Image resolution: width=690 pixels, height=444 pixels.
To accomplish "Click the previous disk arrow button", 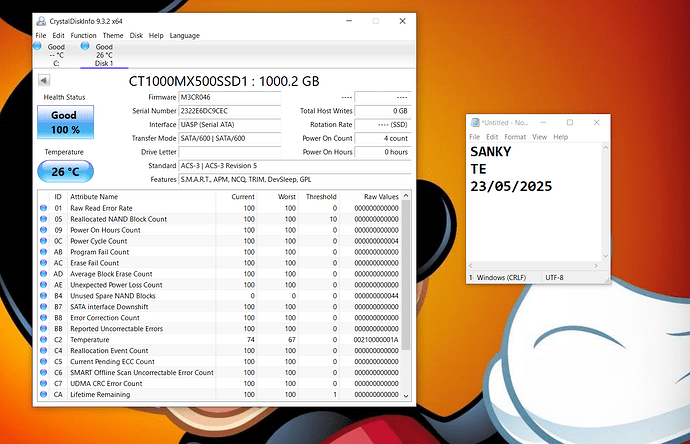I will pos(44,80).
